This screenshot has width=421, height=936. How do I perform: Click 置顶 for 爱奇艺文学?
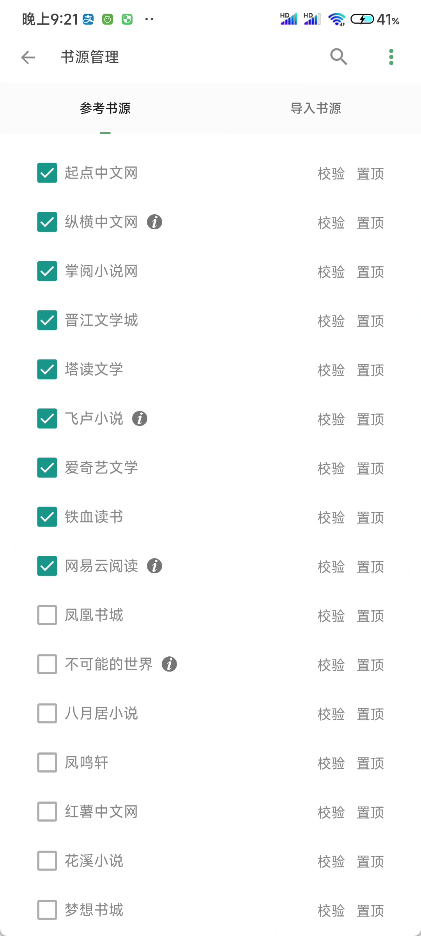(x=370, y=468)
